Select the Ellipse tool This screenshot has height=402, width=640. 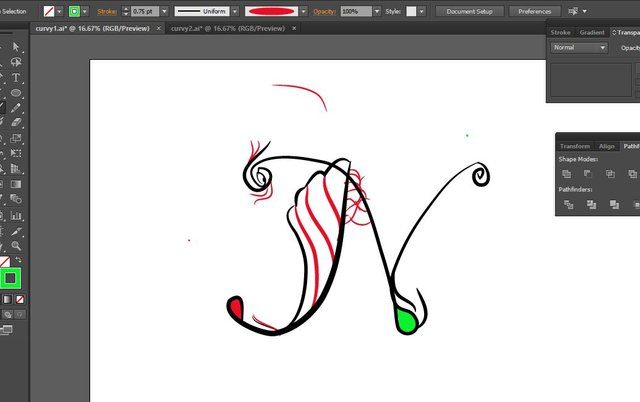point(16,93)
